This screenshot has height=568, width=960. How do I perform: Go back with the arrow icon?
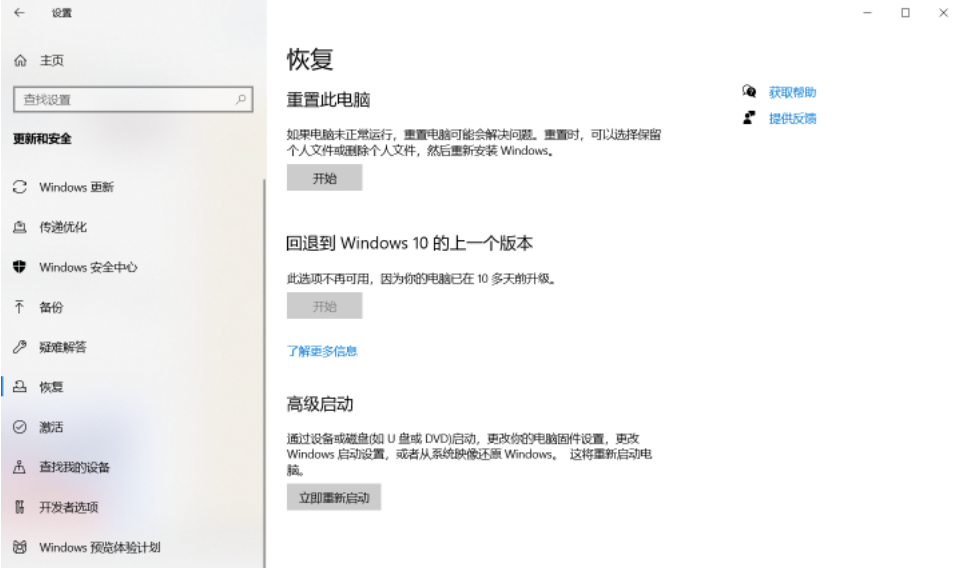(20, 12)
